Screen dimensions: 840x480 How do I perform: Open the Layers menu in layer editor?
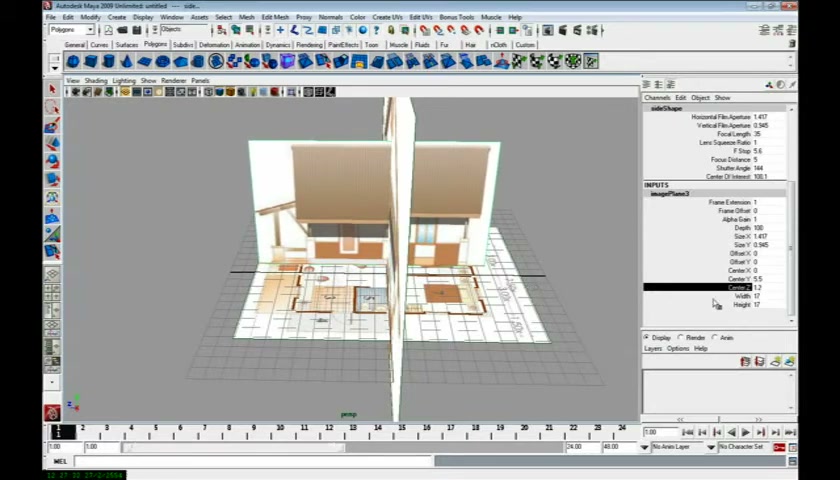pos(653,348)
